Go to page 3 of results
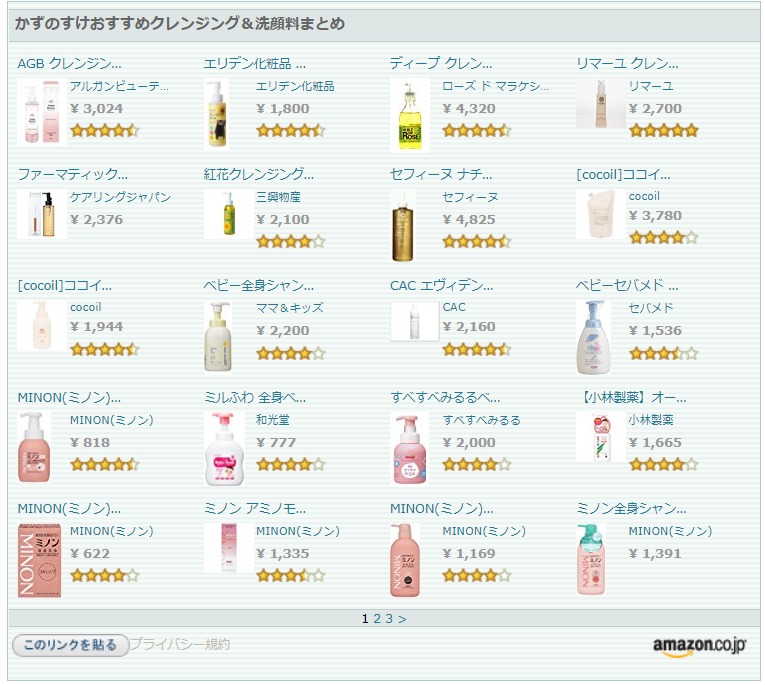 pos(389,619)
